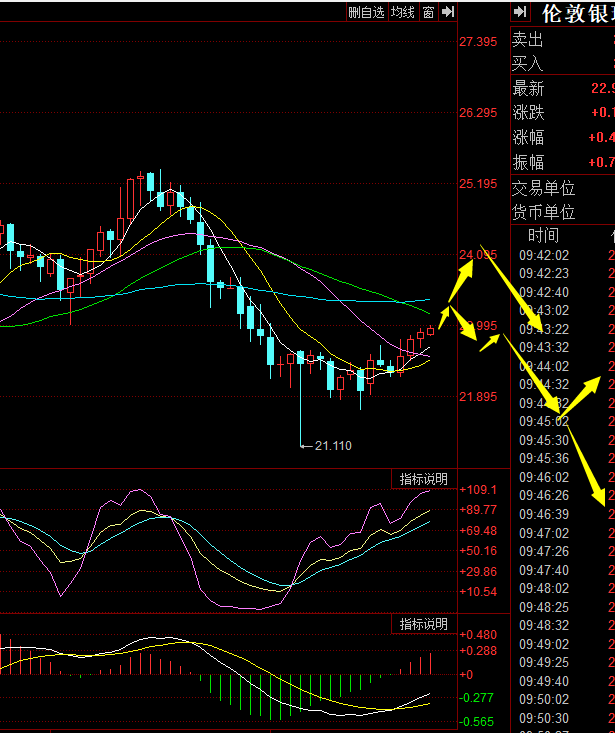Select the 09:46:39 tick row

tap(566, 514)
